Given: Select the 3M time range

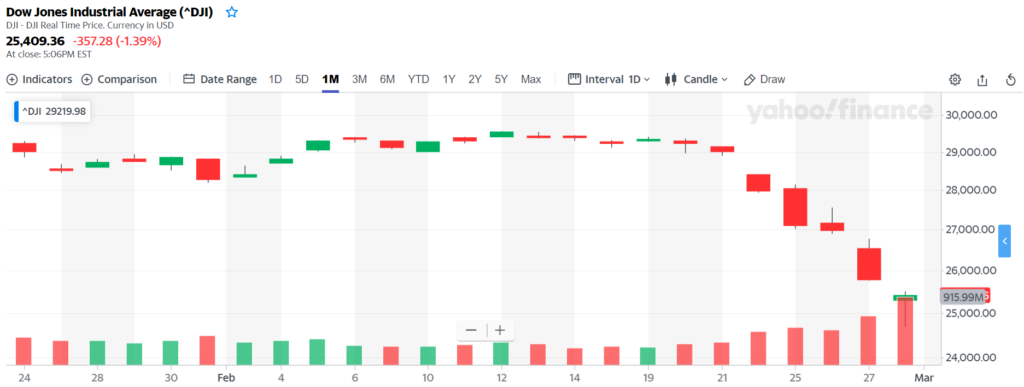Looking at the screenshot, I should point(359,80).
